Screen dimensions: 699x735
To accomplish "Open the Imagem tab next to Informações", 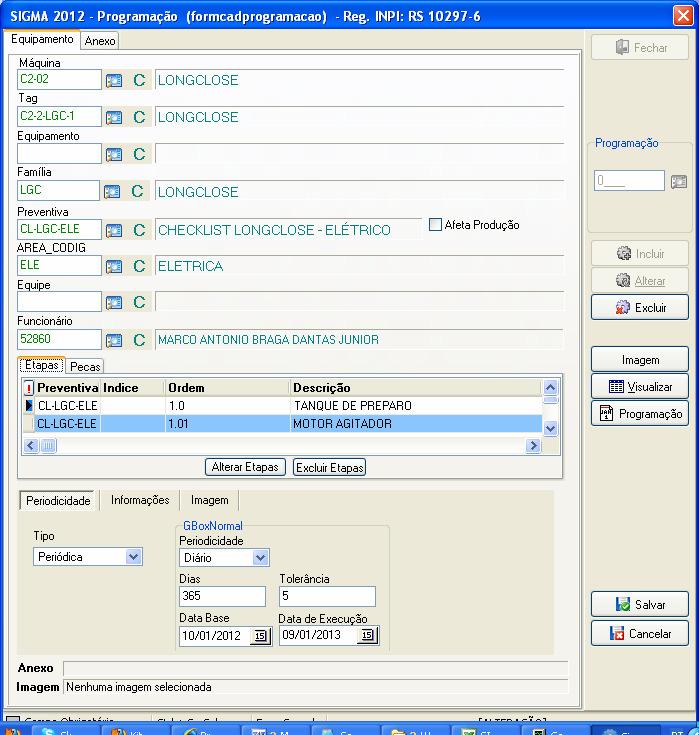I will tap(210, 500).
